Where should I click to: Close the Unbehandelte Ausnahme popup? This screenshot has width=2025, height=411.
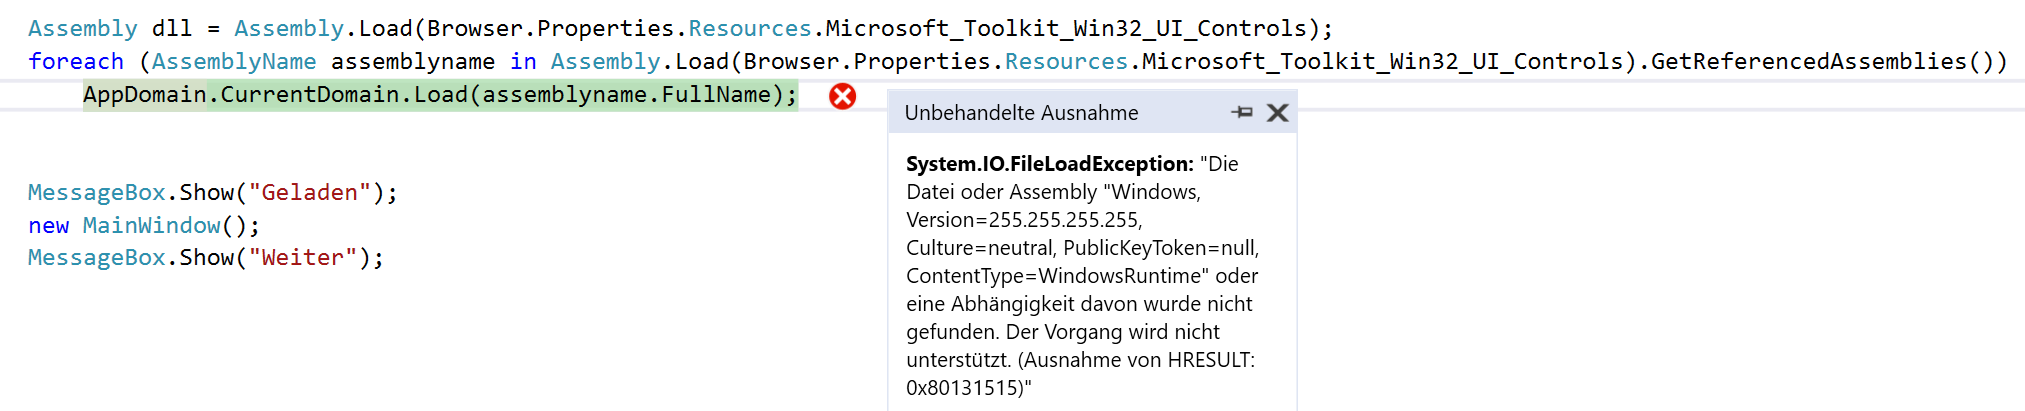[x=1277, y=113]
